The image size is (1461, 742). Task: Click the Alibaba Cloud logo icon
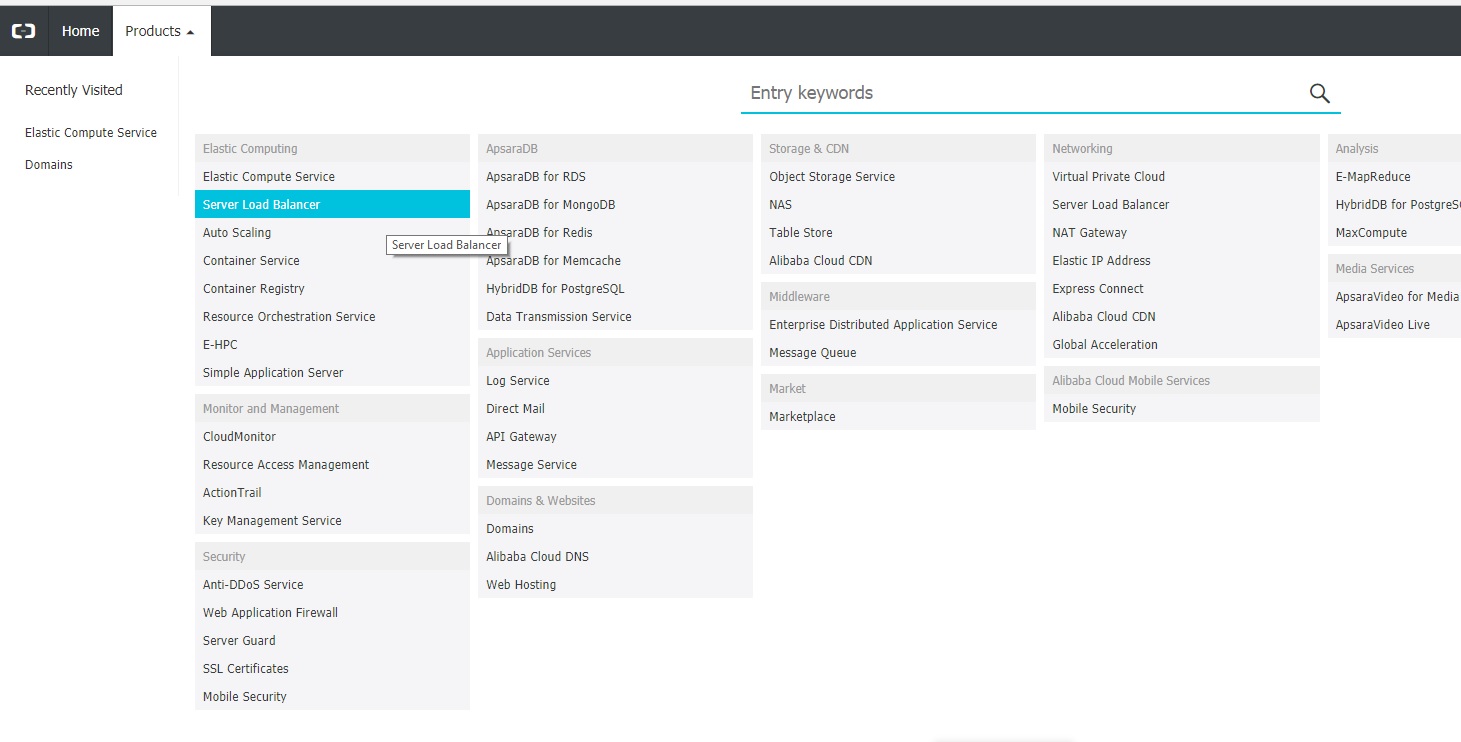click(x=23, y=31)
